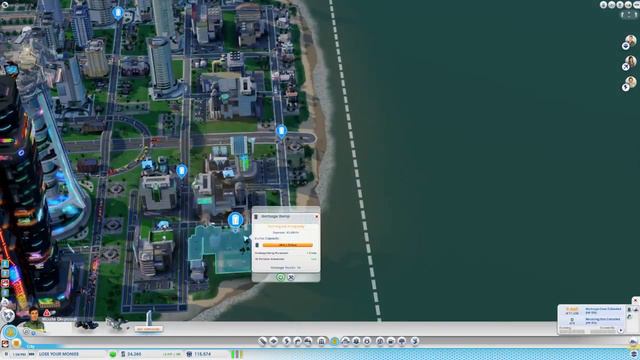Click the top friend avatar on the right
This screenshot has width=640, height=360.
tap(631, 40)
